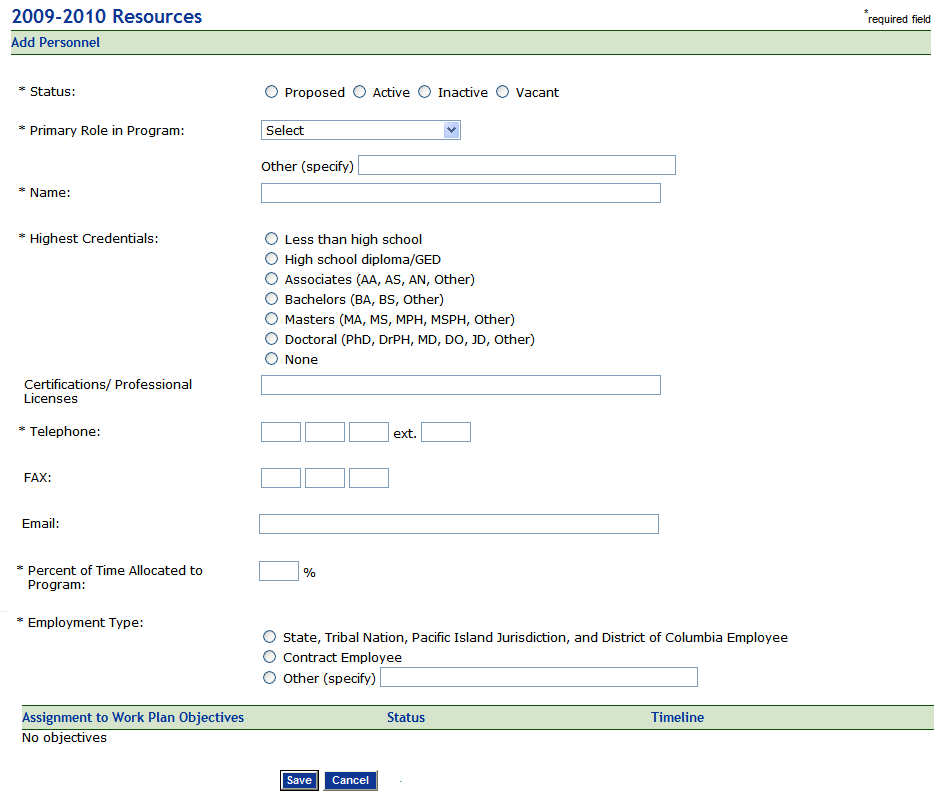Select Other (specify) employment type radio
The image size is (944, 812).
pyautogui.click(x=270, y=677)
